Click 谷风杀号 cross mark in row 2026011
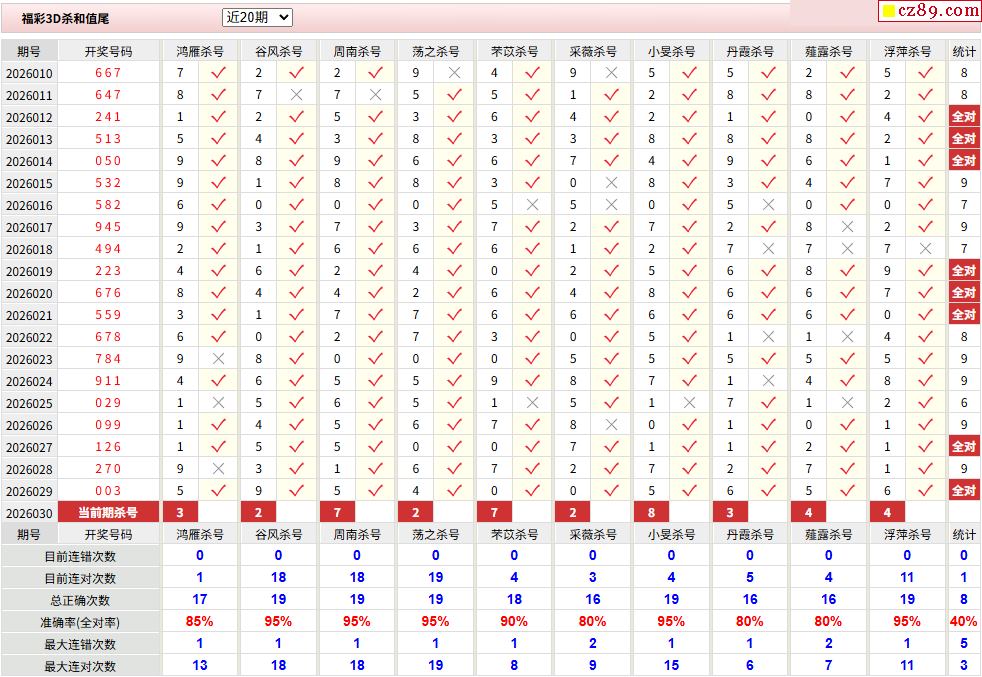Screen dimensions: 982x677 coord(296,95)
